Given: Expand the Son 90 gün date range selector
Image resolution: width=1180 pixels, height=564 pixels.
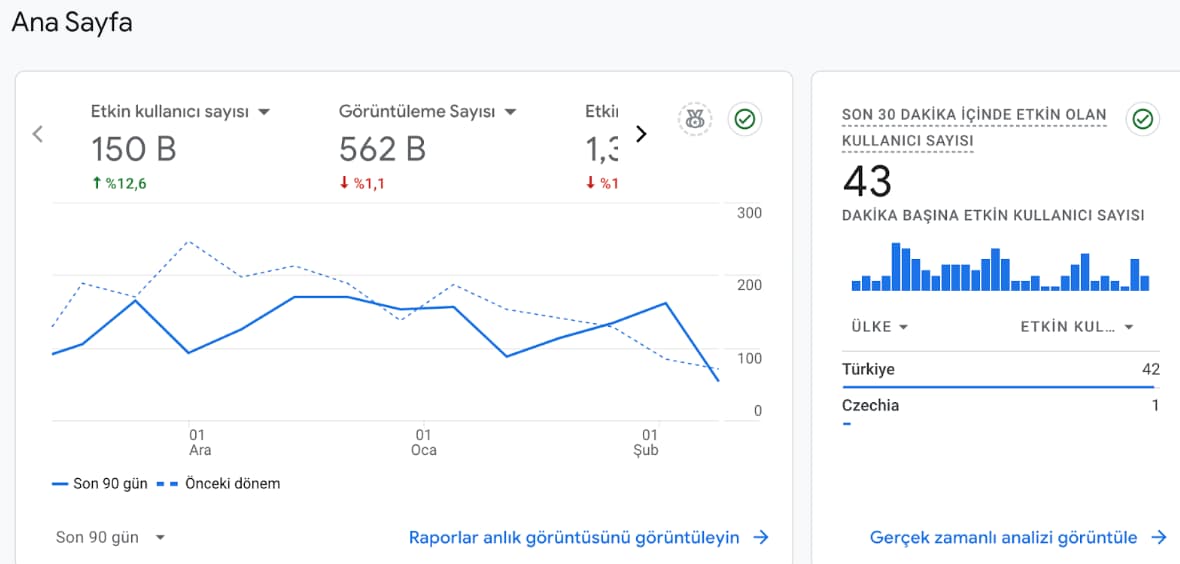Looking at the screenshot, I should point(110,538).
